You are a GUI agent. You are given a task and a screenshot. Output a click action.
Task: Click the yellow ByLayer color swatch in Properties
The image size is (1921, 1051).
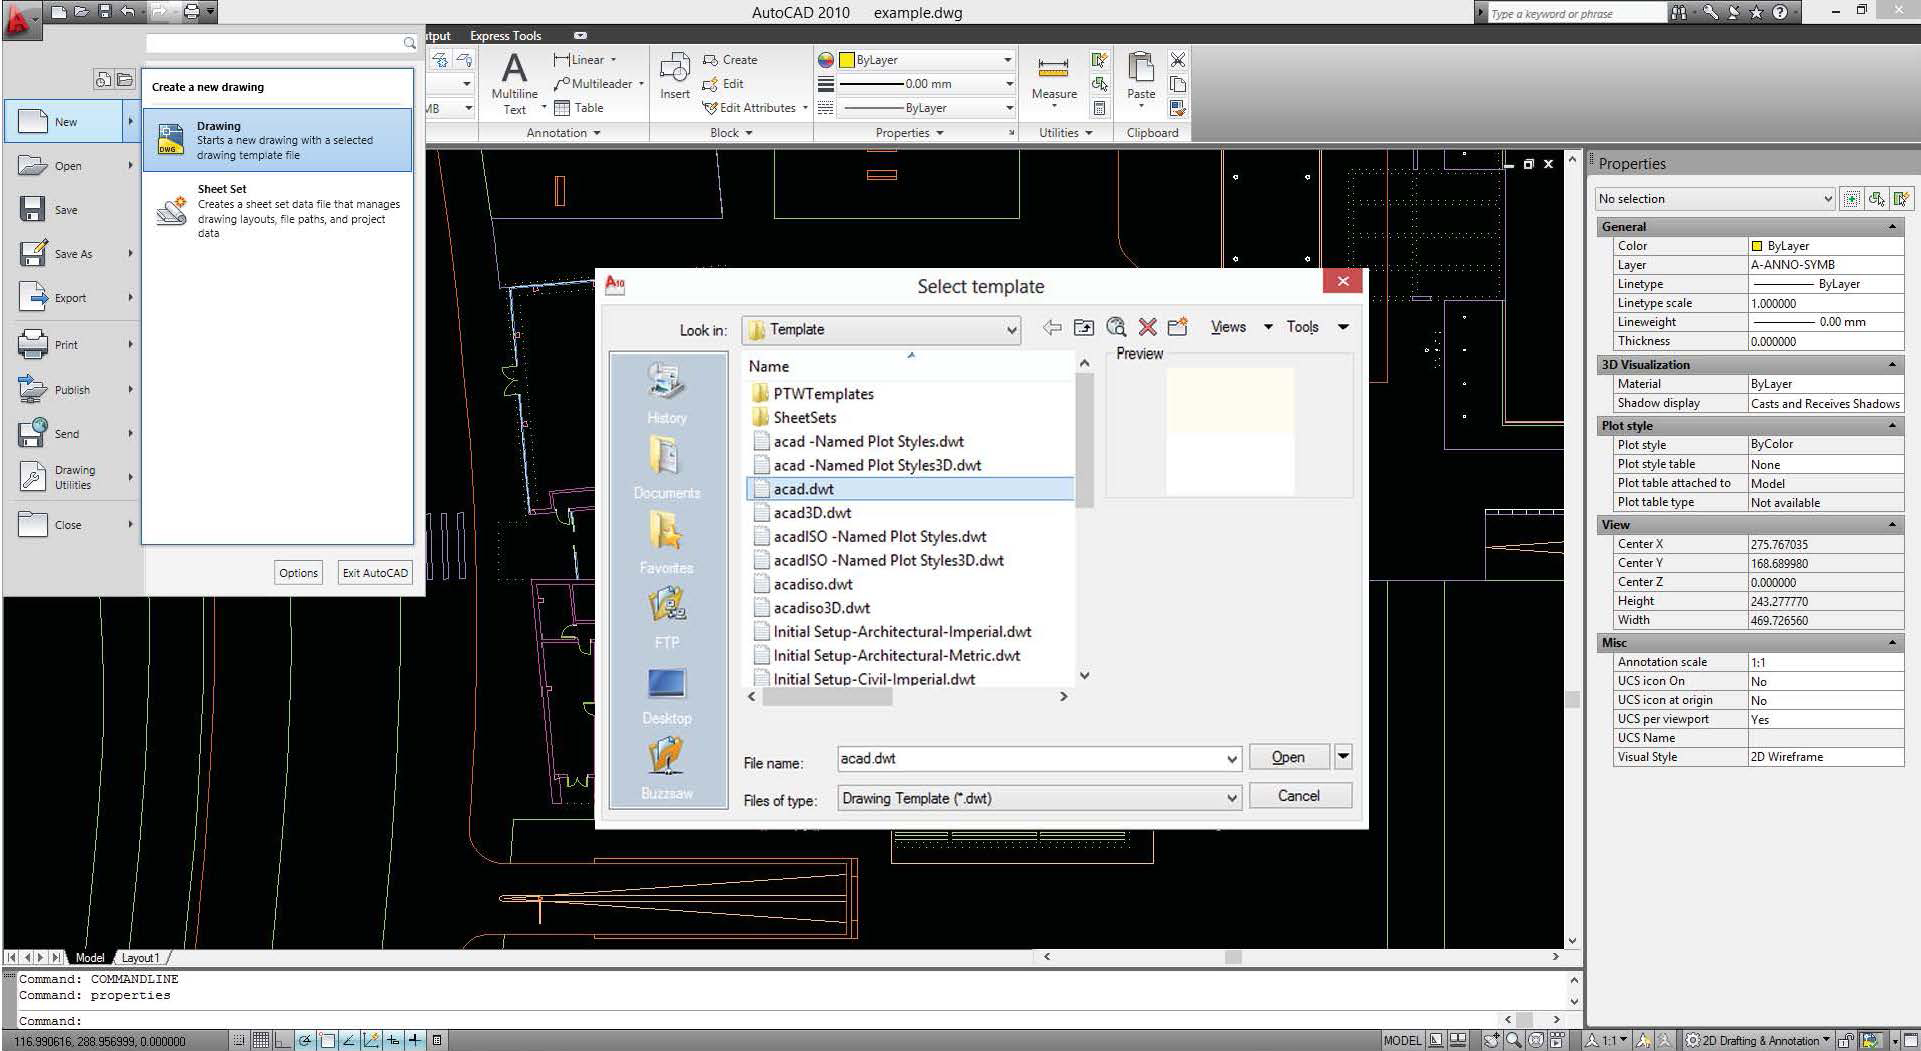(1757, 246)
